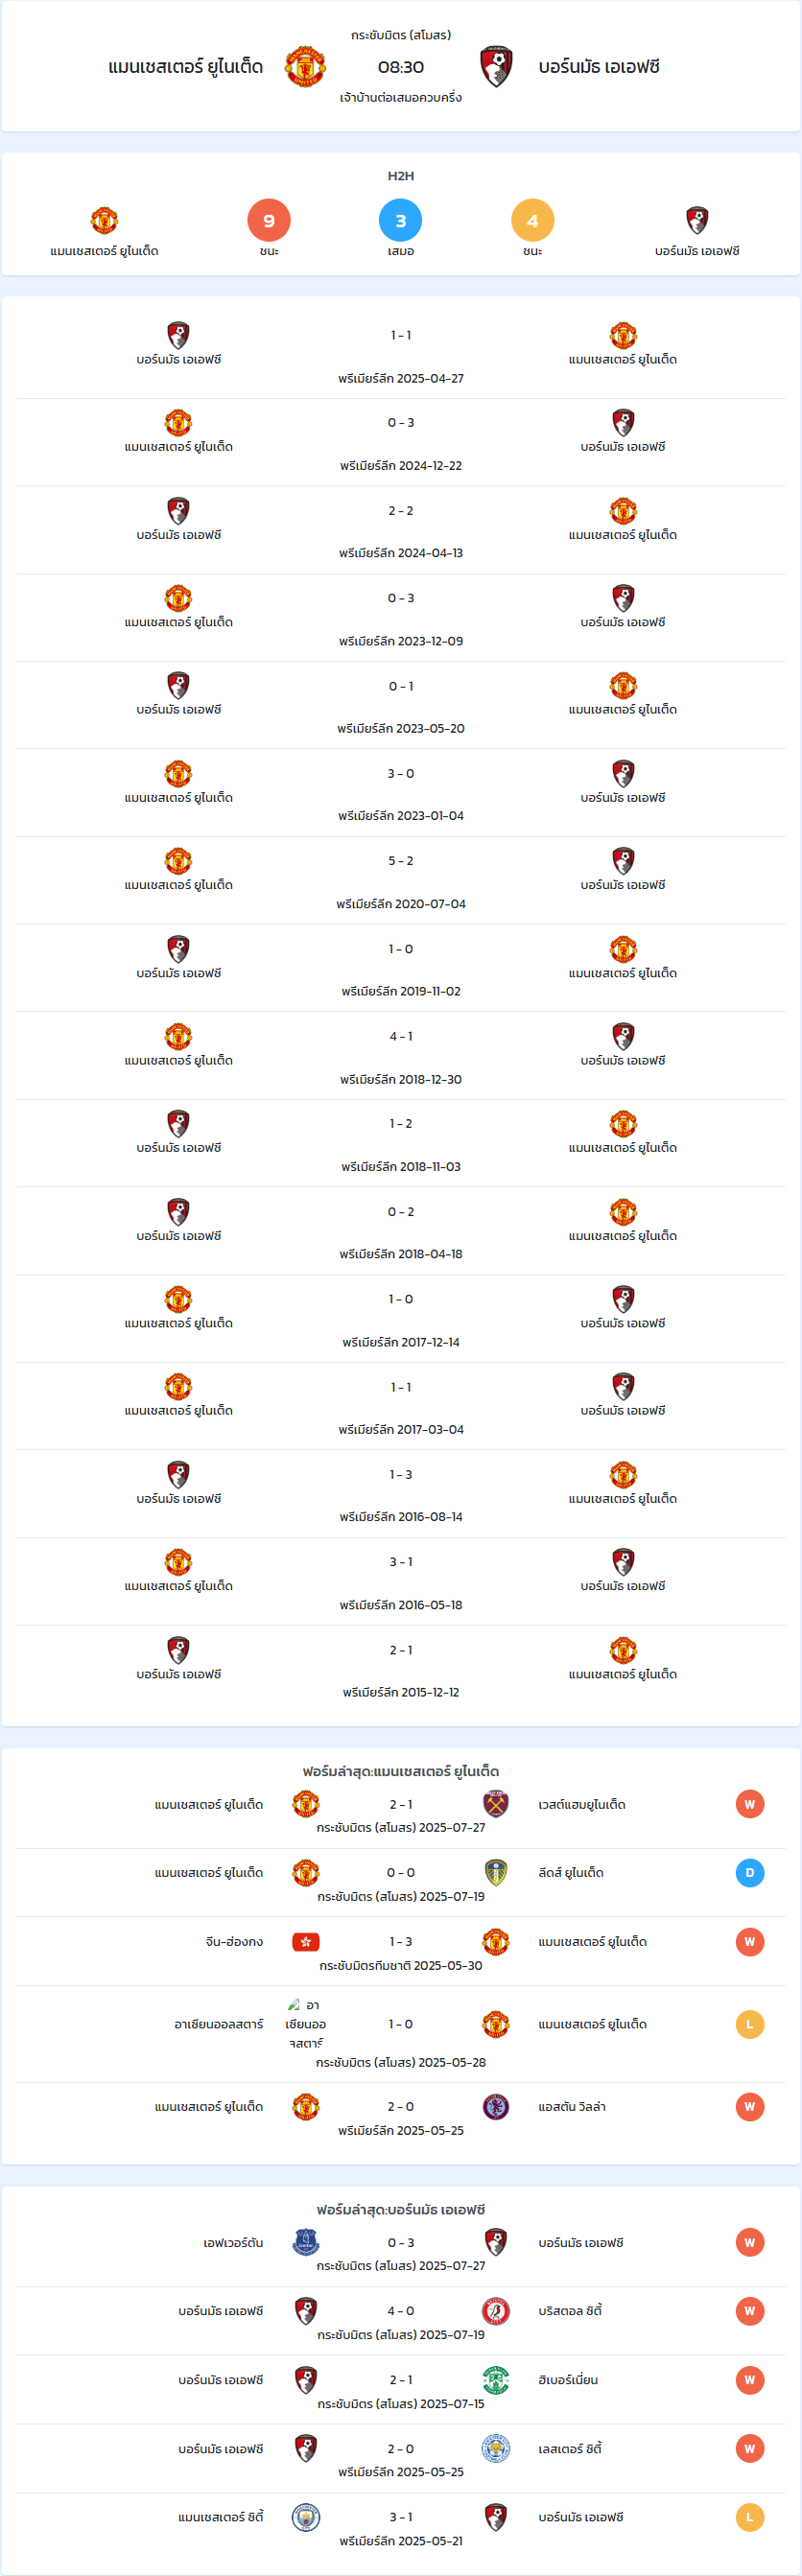Click the red 9 wins circle
802x2576 pixels.
coord(269,220)
